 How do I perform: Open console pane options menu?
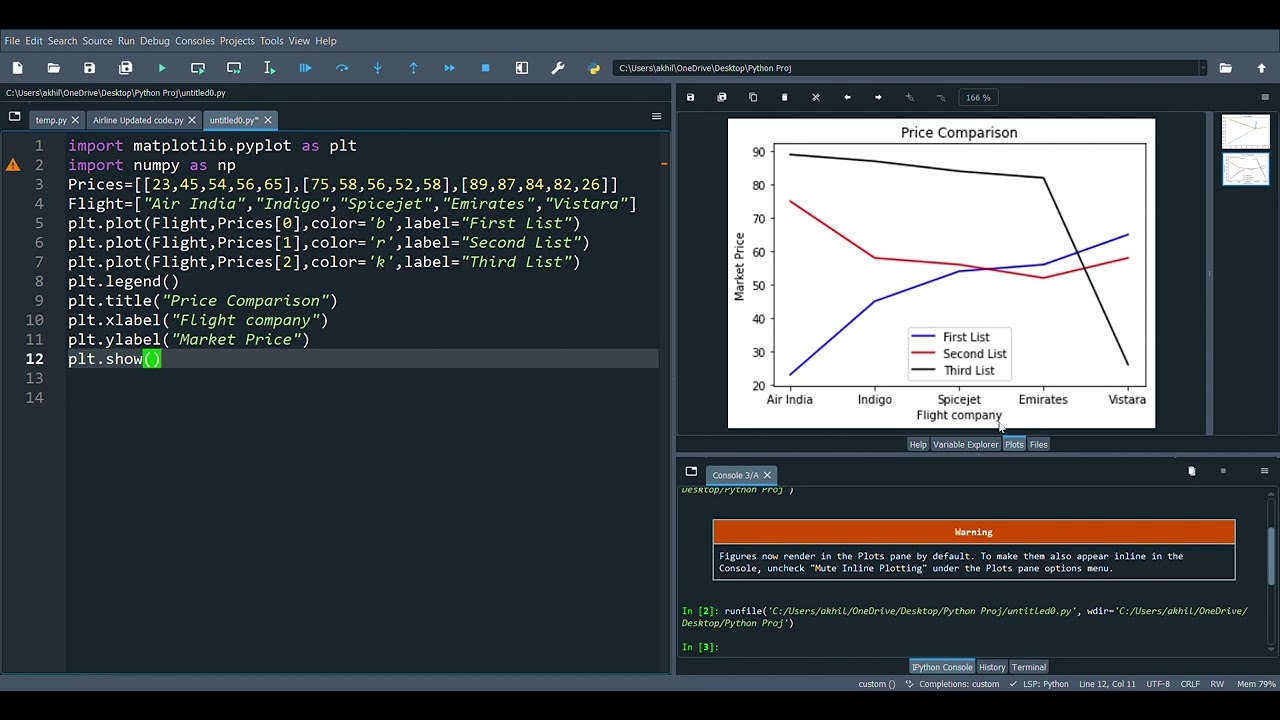click(1265, 471)
